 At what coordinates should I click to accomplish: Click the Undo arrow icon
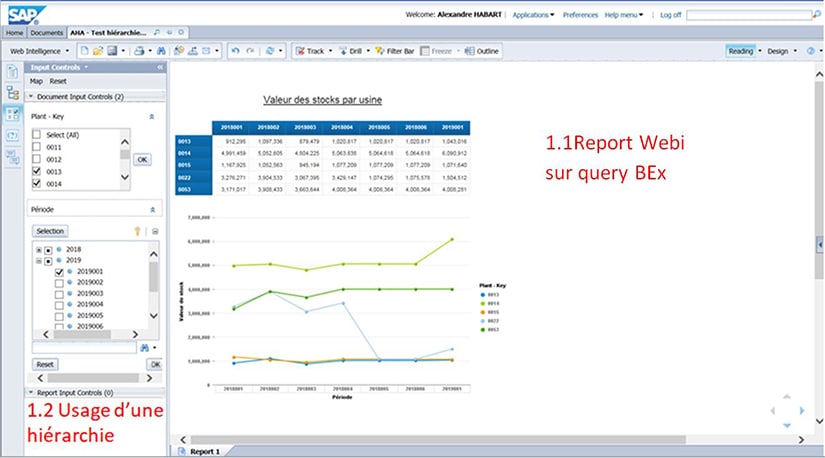[x=235, y=51]
